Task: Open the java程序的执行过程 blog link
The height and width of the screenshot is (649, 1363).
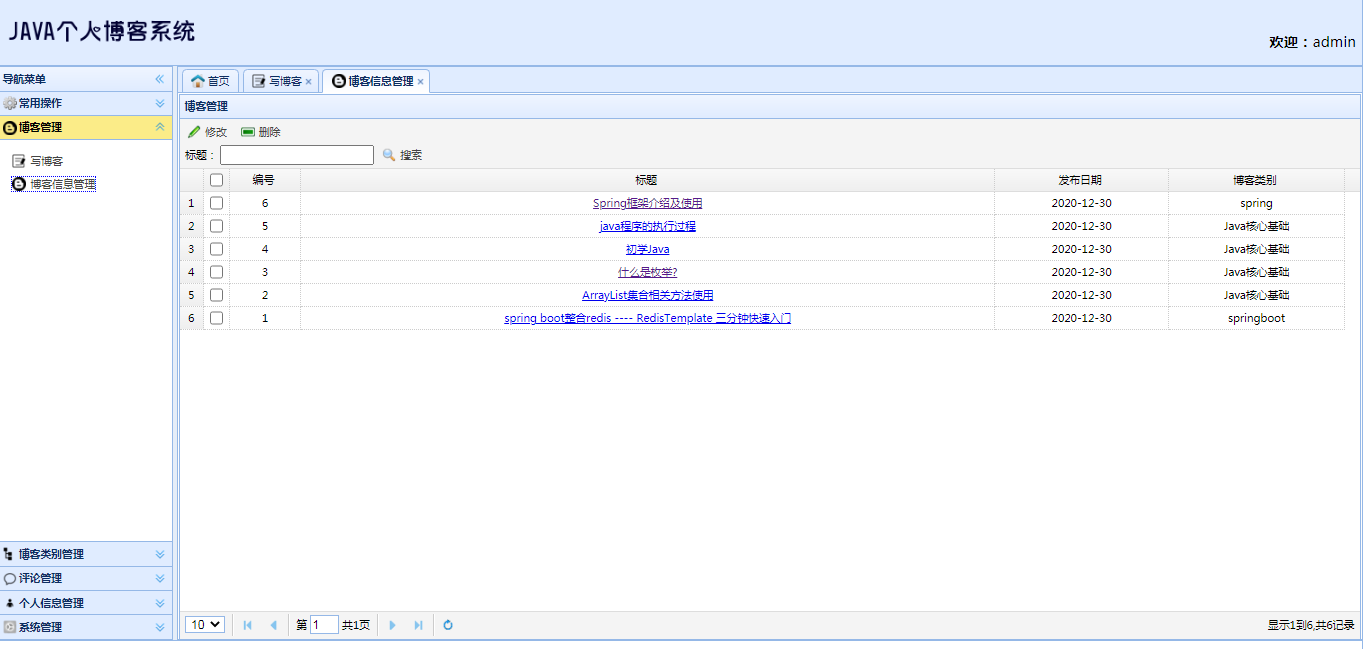Action: [648, 226]
